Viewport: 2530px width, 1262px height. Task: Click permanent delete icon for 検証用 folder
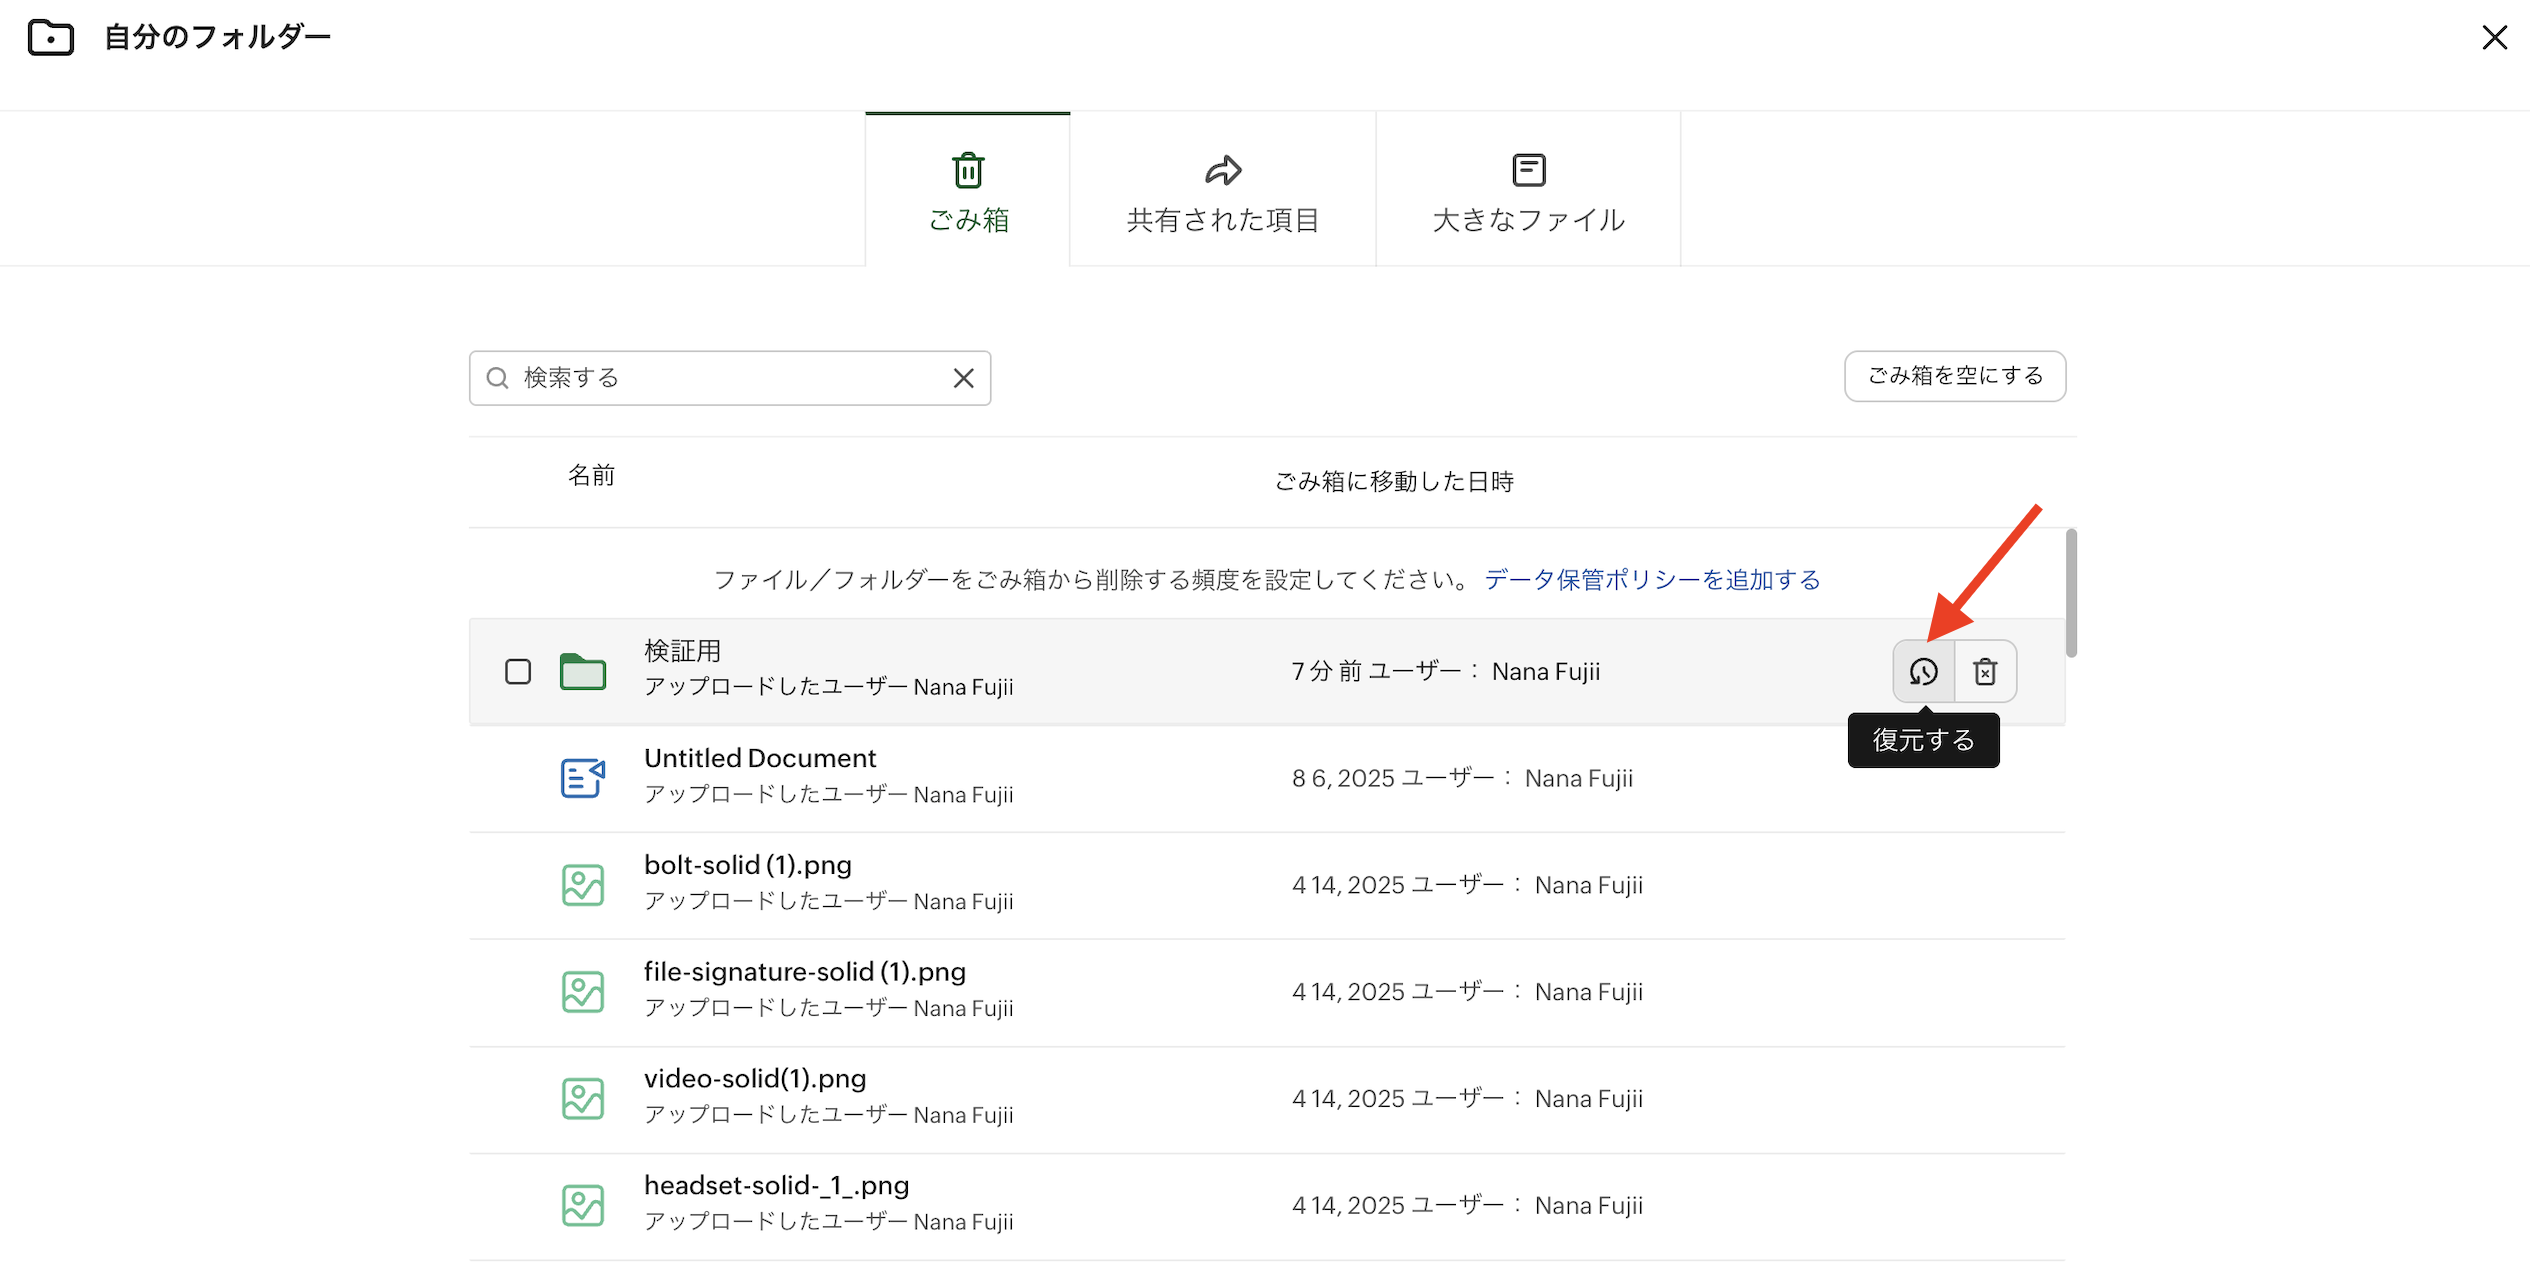click(x=1985, y=671)
